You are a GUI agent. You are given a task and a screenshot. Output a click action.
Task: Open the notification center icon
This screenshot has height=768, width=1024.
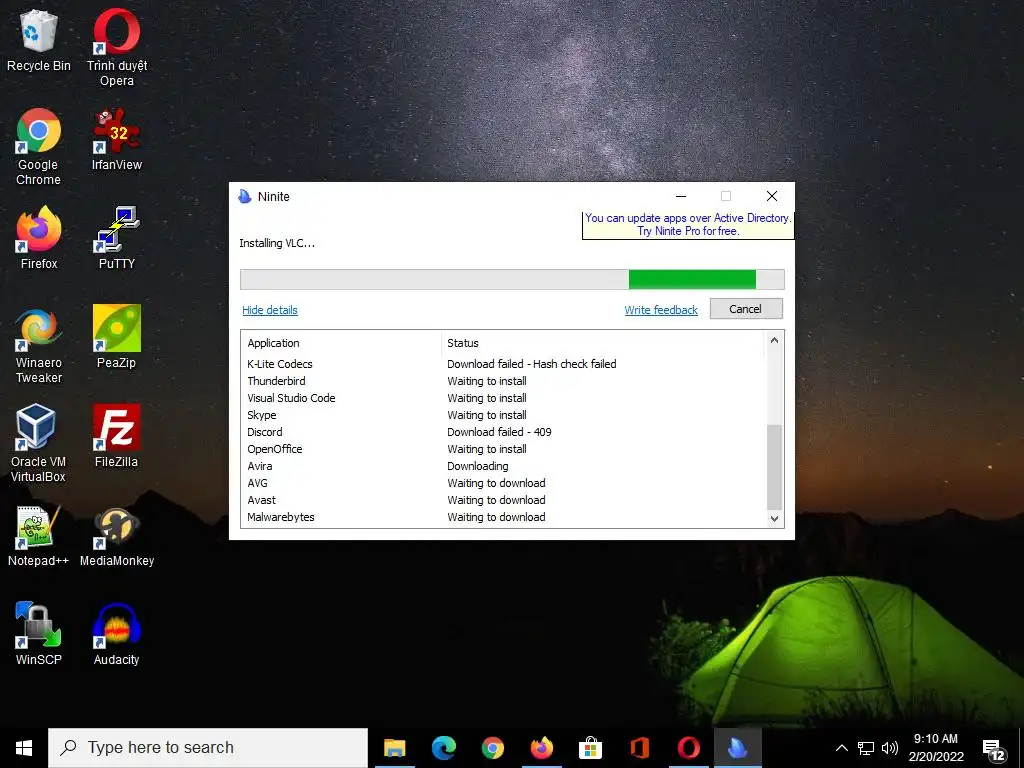point(993,750)
